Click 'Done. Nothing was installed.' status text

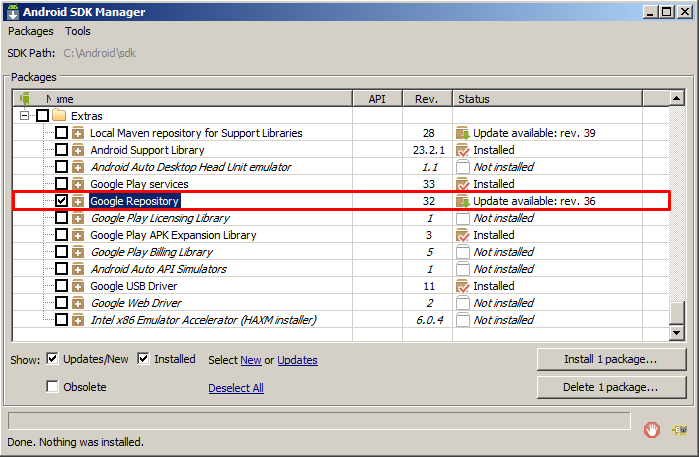point(75,442)
